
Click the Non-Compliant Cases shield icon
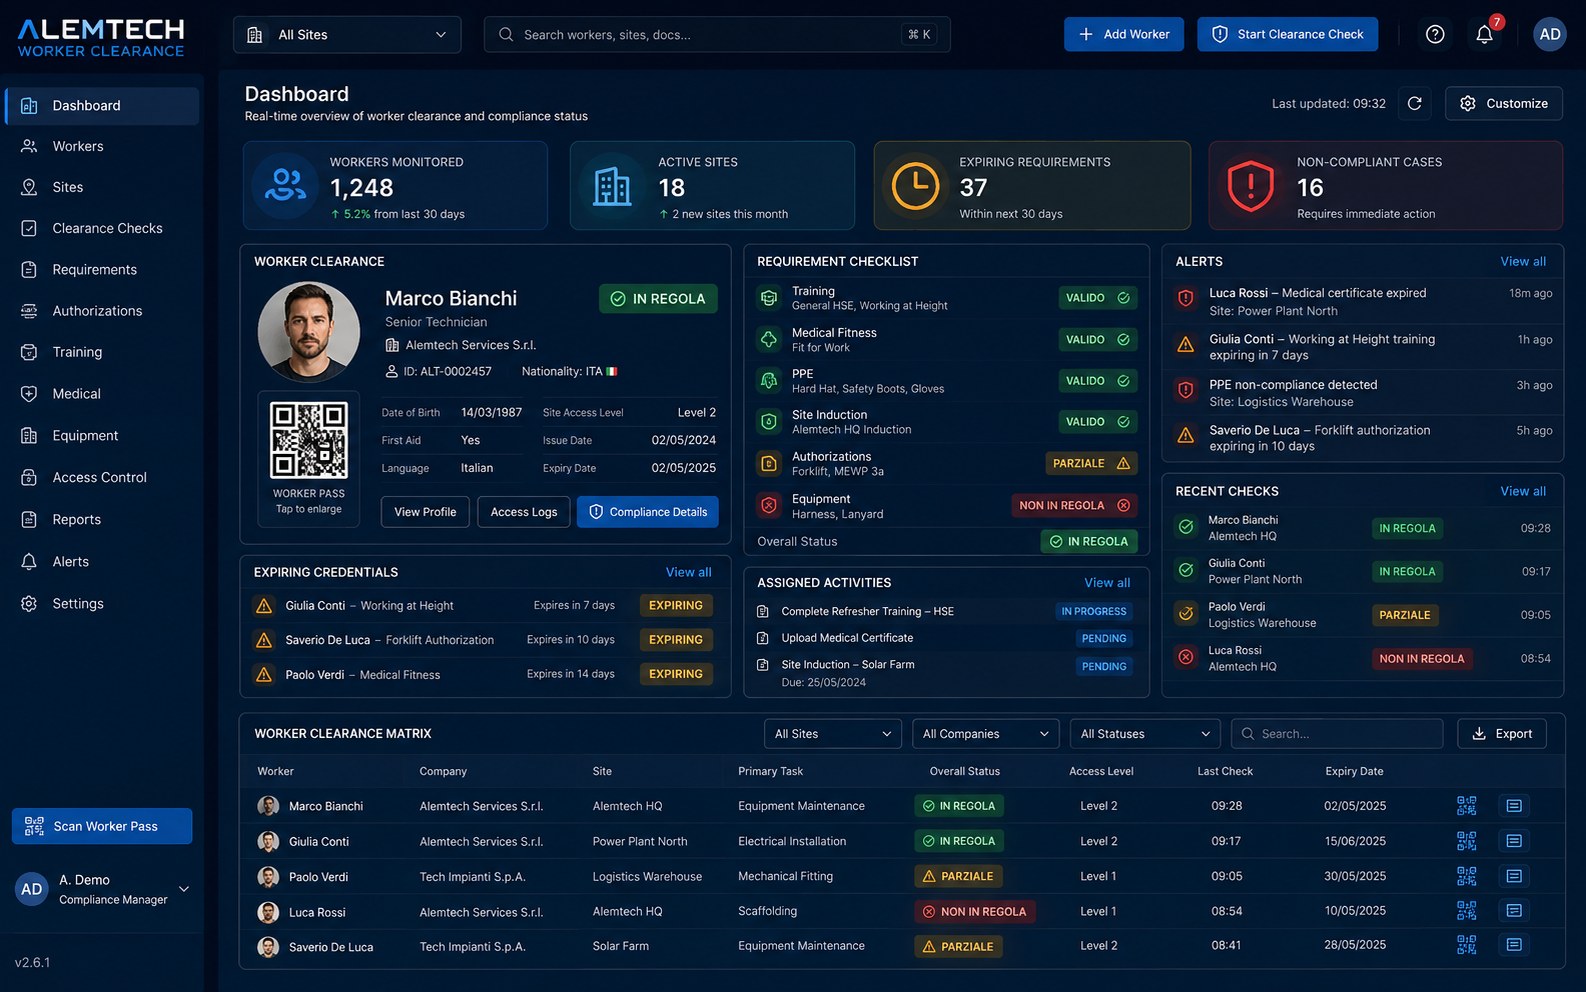coord(1250,186)
